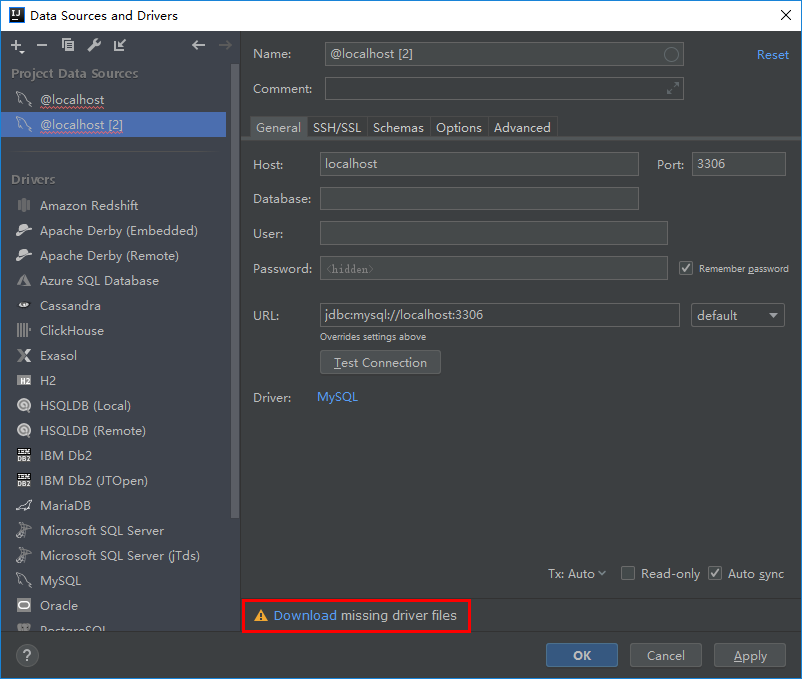Click the warning triangle near Download
The image size is (802, 679).
point(263,616)
